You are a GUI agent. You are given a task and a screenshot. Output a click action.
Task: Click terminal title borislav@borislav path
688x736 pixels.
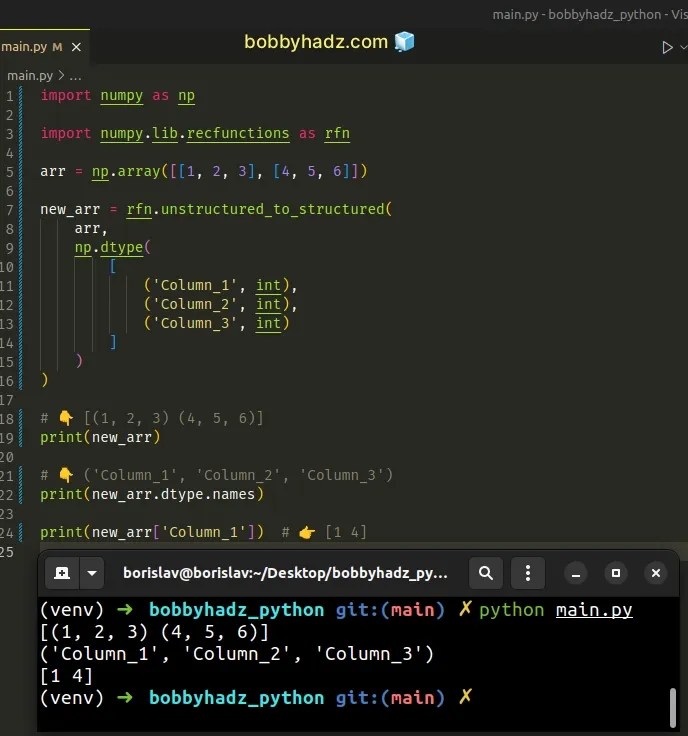(x=285, y=573)
